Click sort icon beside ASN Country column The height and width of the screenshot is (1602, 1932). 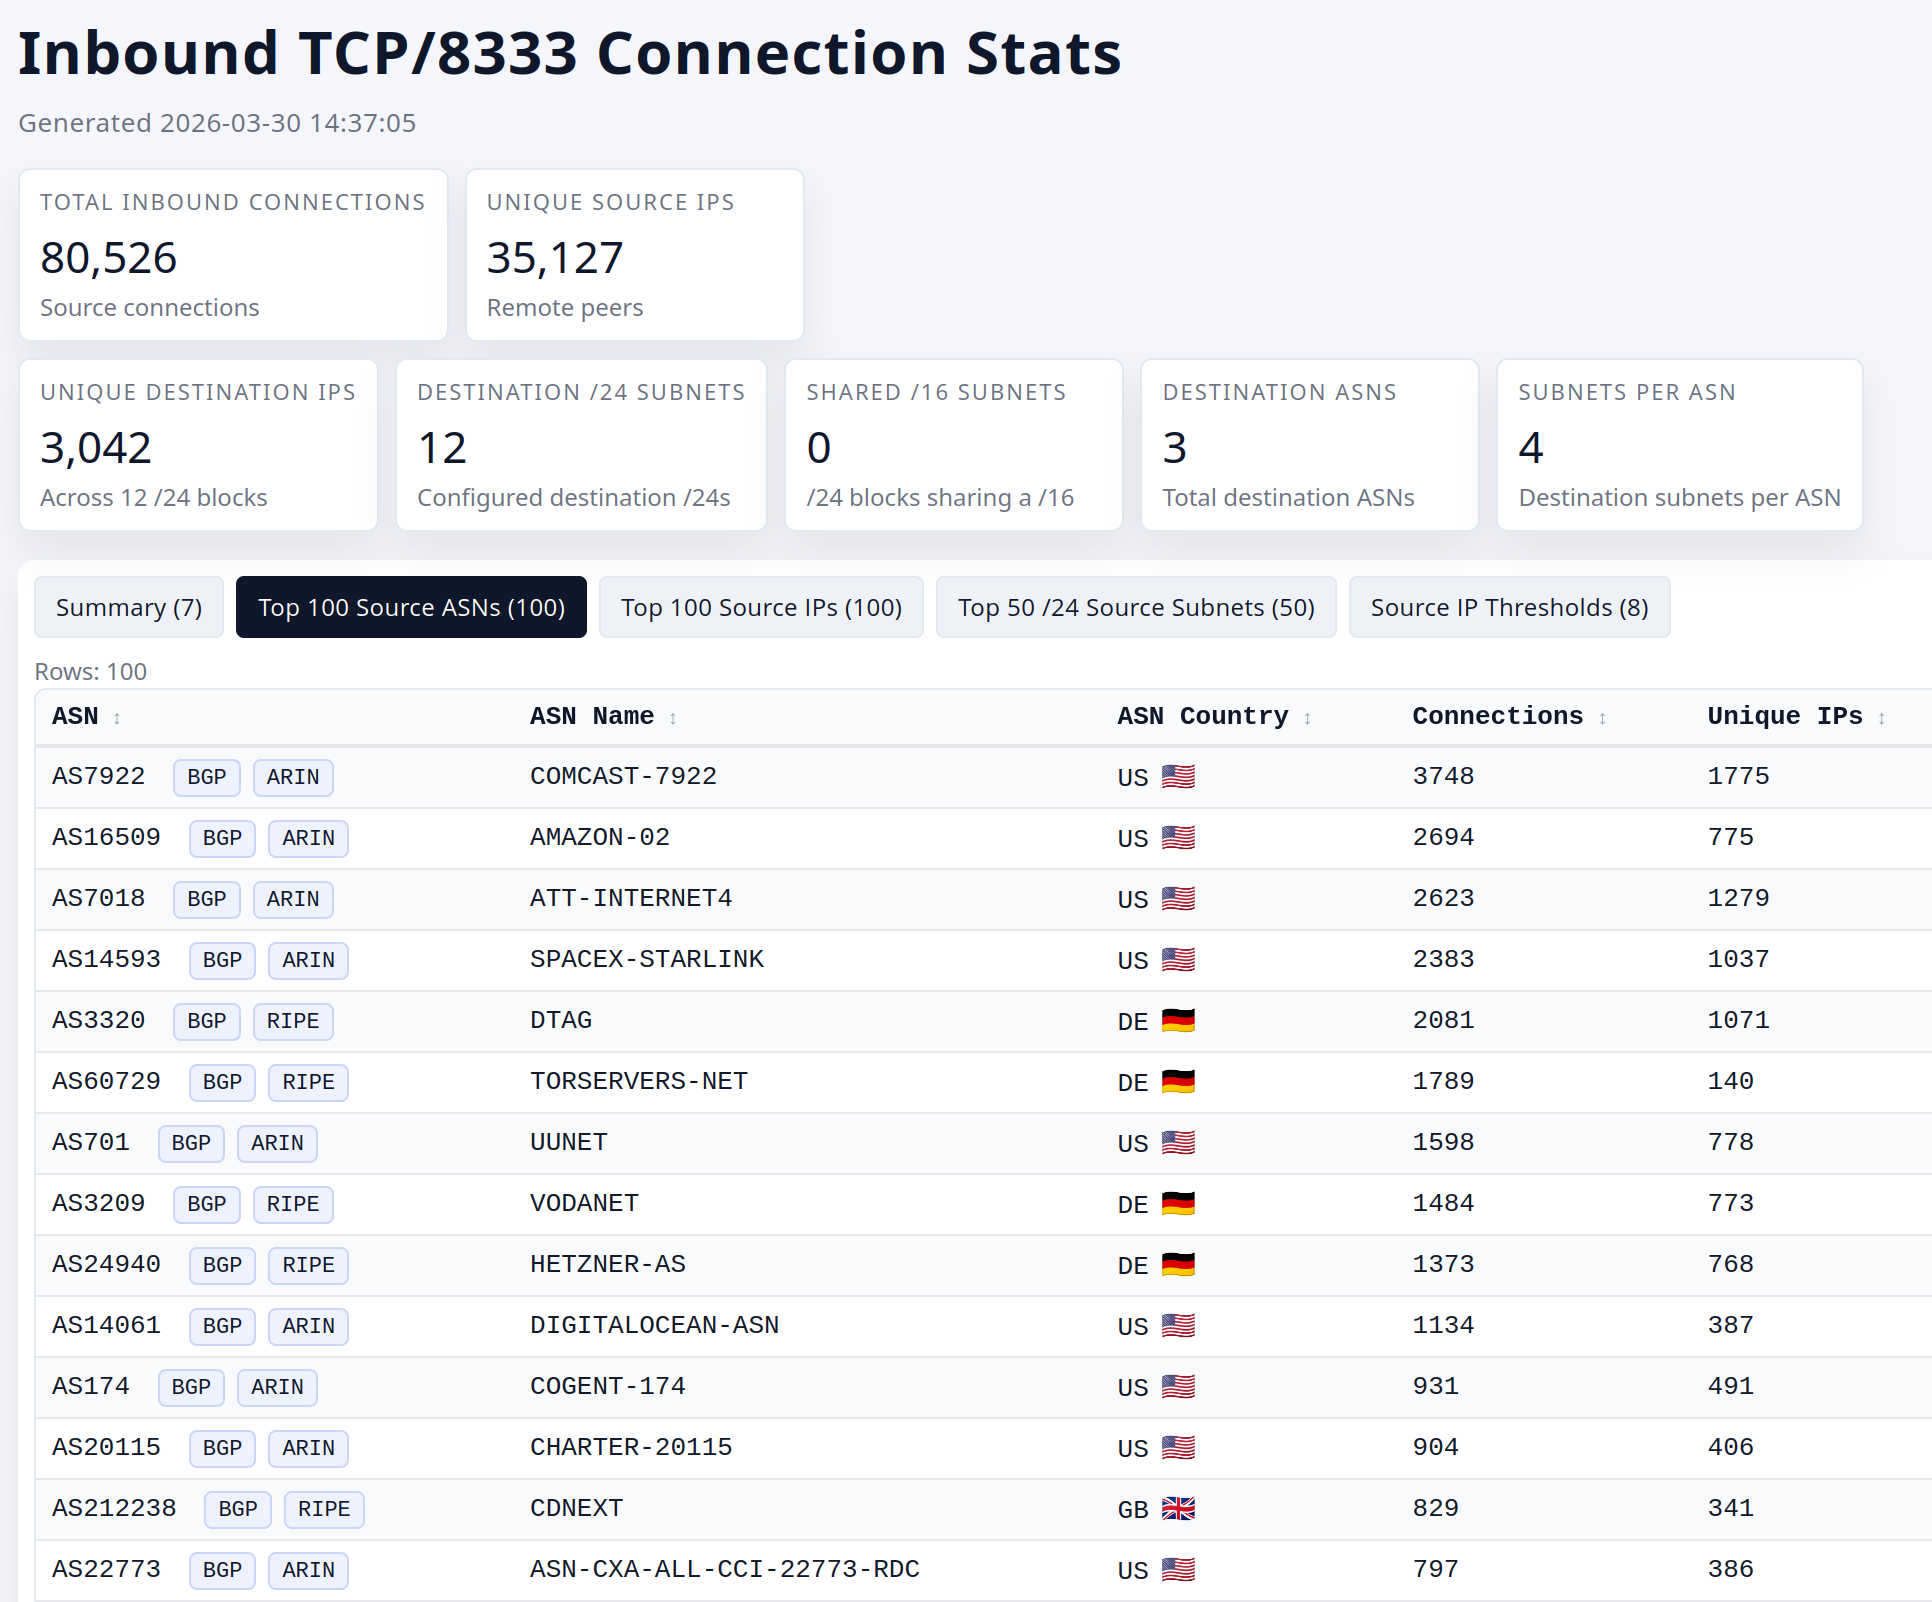1307,719
